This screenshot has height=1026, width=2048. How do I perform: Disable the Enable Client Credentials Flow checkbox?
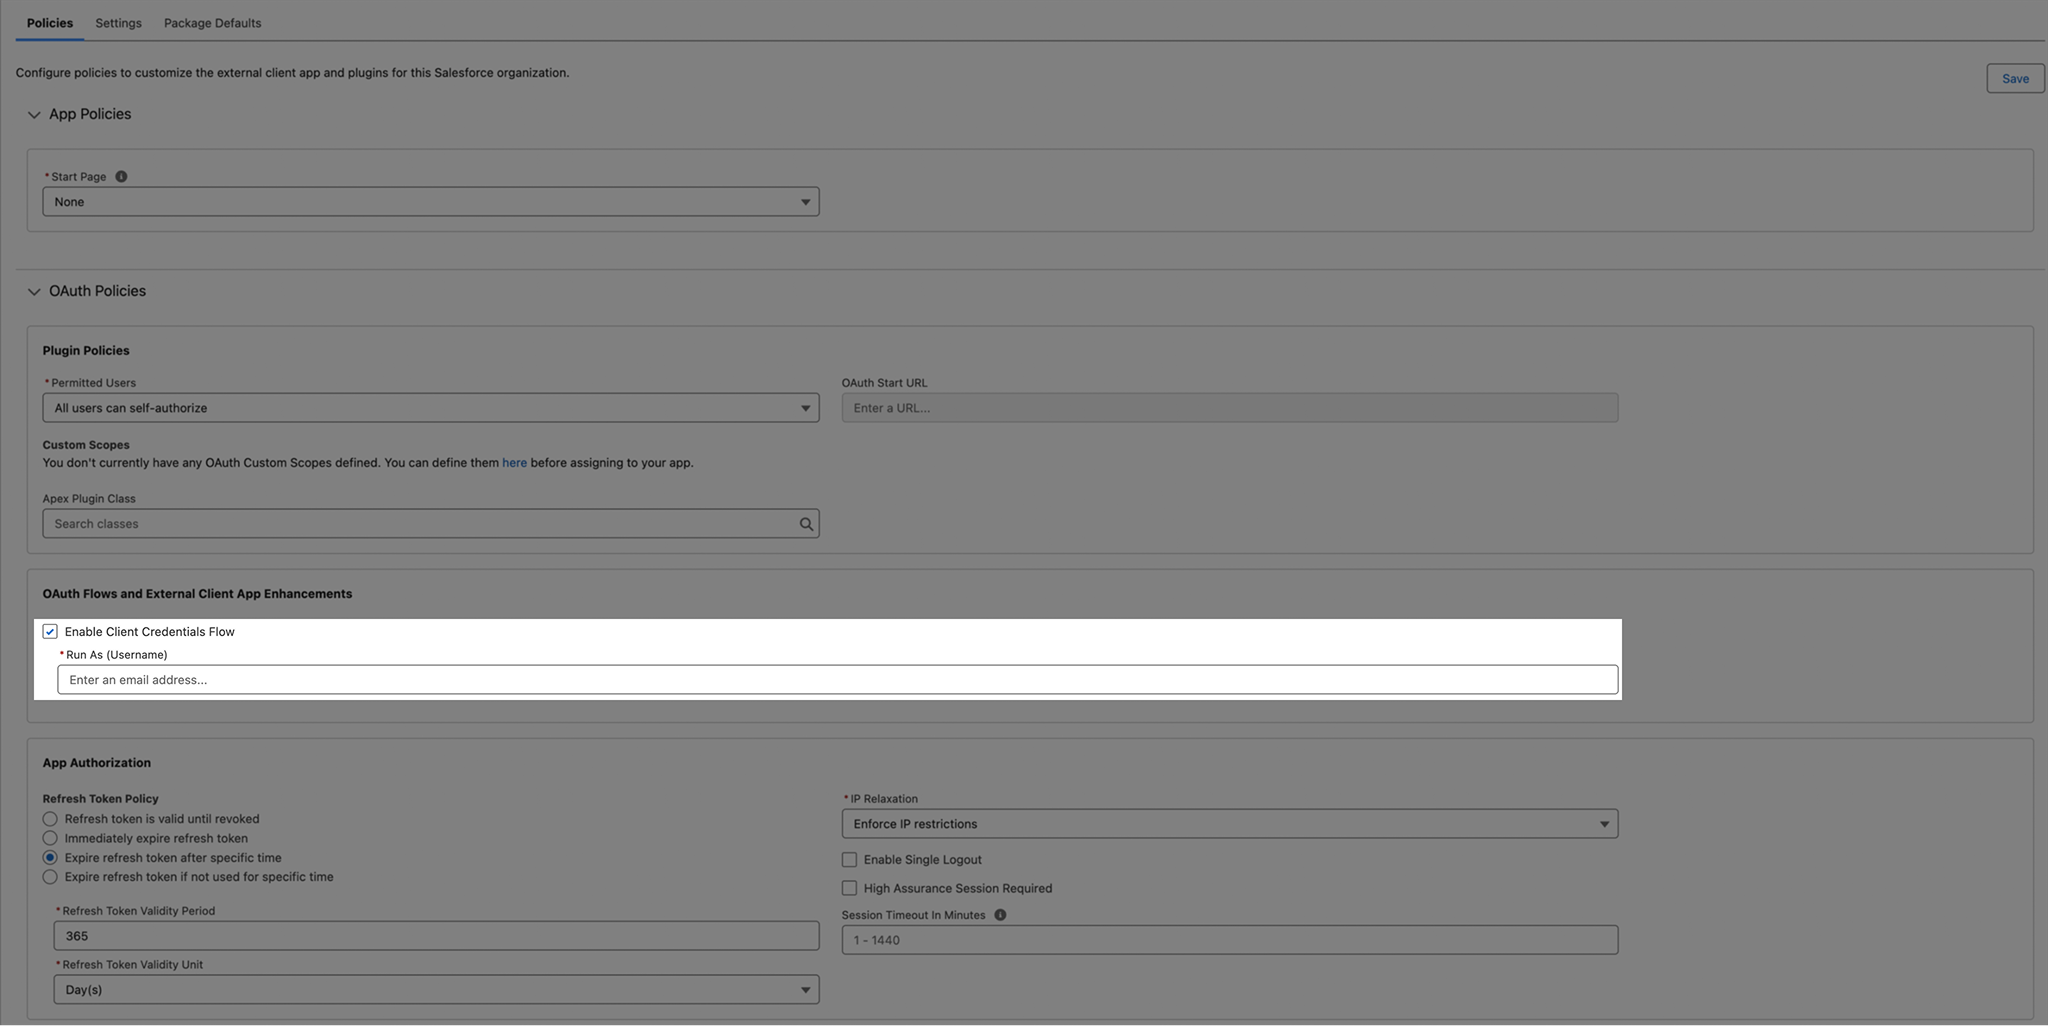pyautogui.click(x=50, y=631)
